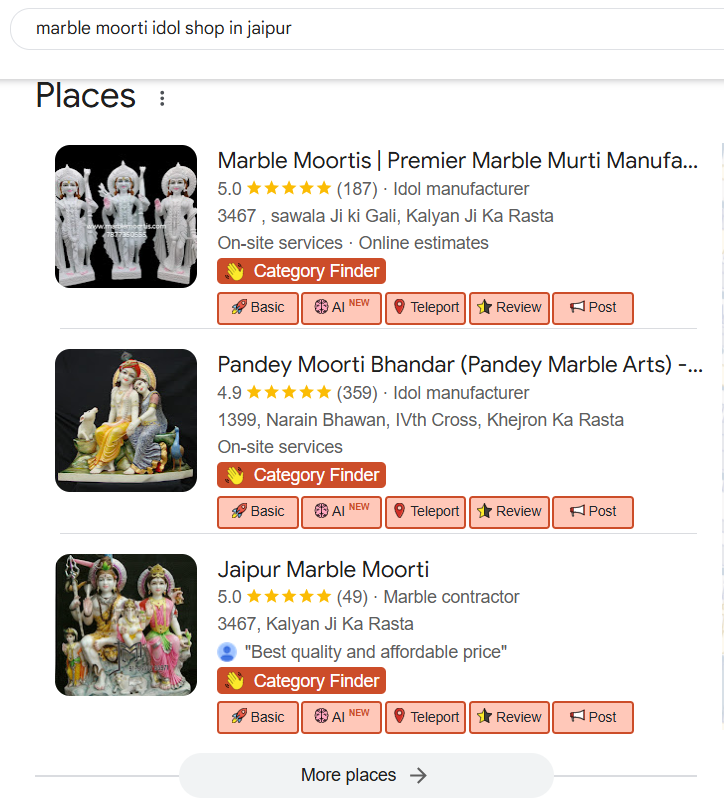Click Category Finder for Jaipur Marble Moorti
The height and width of the screenshot is (807, 724).
(301, 681)
